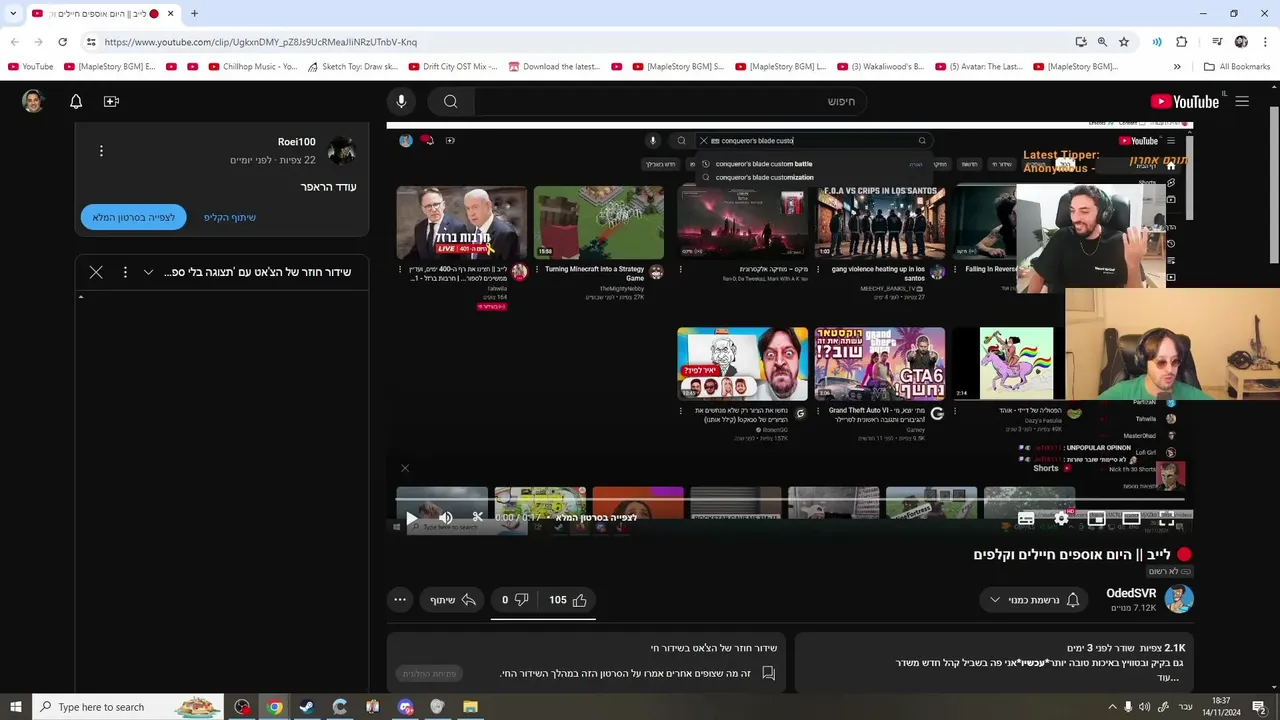The height and width of the screenshot is (720, 1280).
Task: Open clip card three-dot options
Action: click(x=101, y=151)
